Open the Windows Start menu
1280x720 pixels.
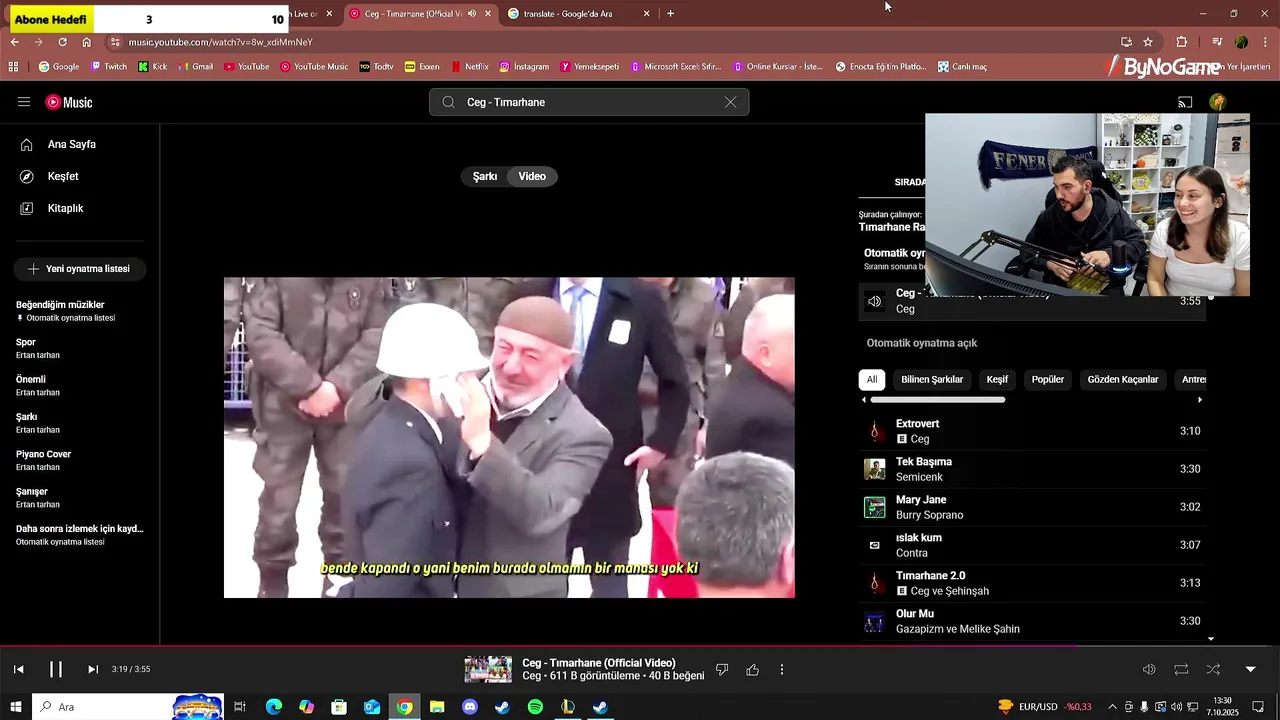pos(15,707)
